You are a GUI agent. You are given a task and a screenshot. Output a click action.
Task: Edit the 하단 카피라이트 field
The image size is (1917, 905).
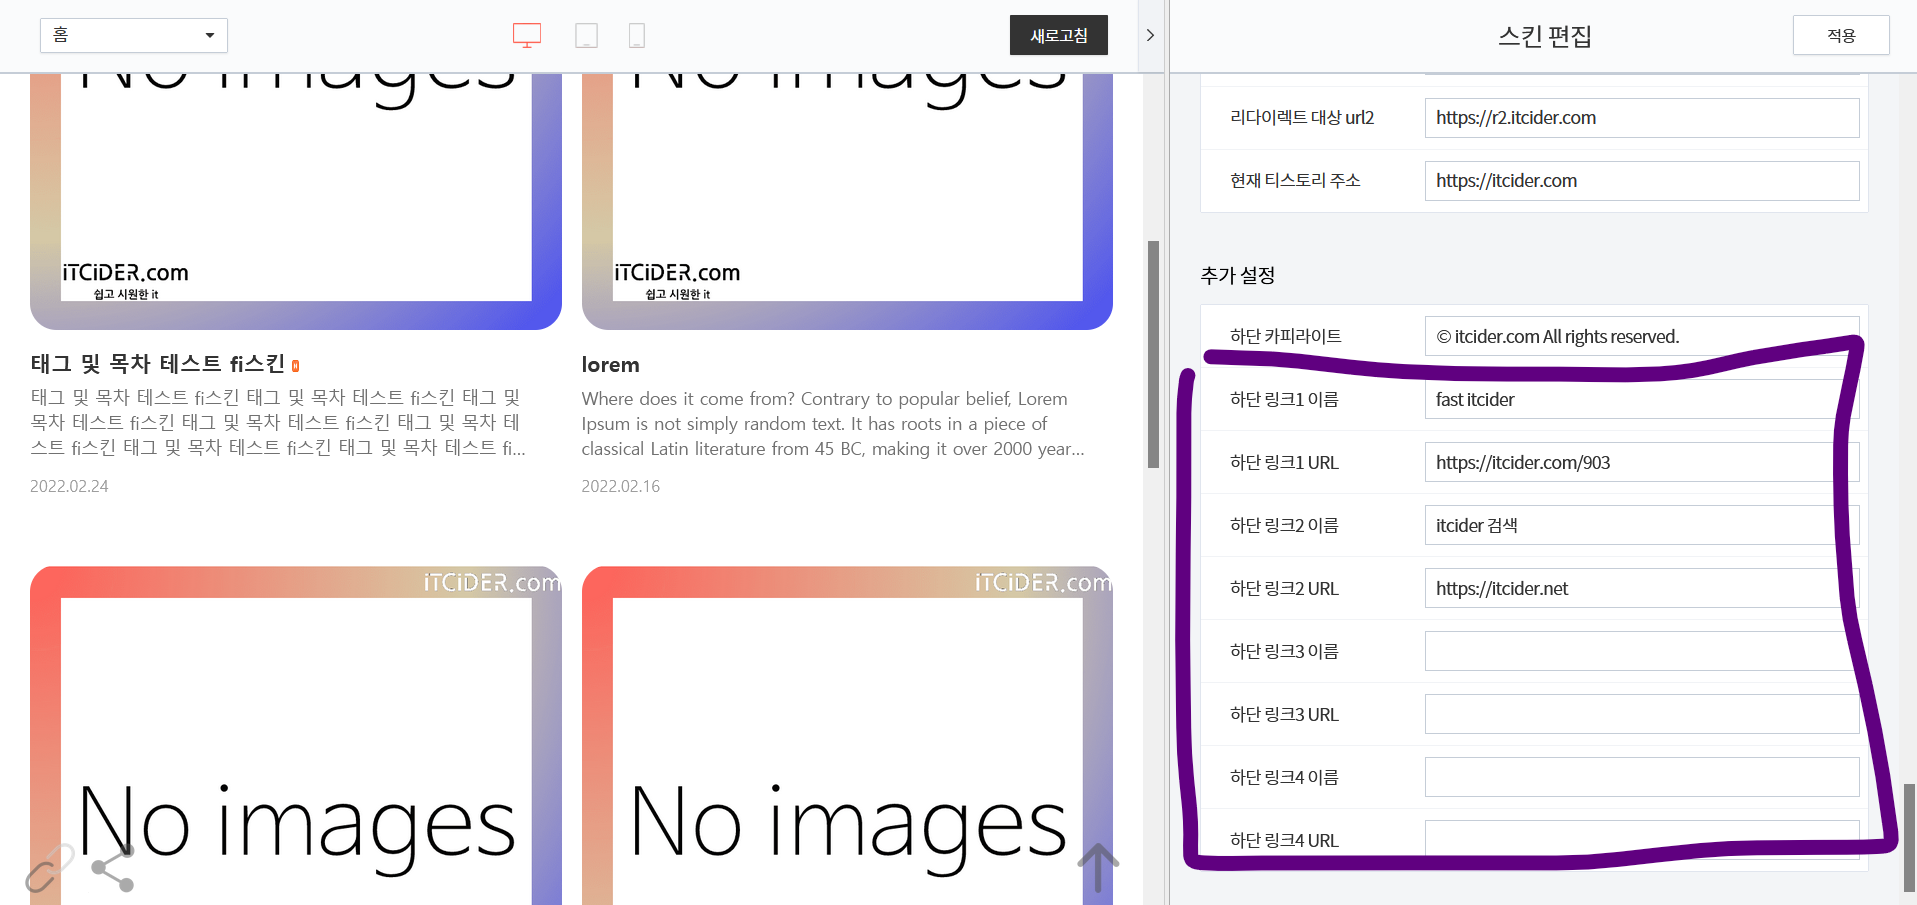tap(1642, 336)
